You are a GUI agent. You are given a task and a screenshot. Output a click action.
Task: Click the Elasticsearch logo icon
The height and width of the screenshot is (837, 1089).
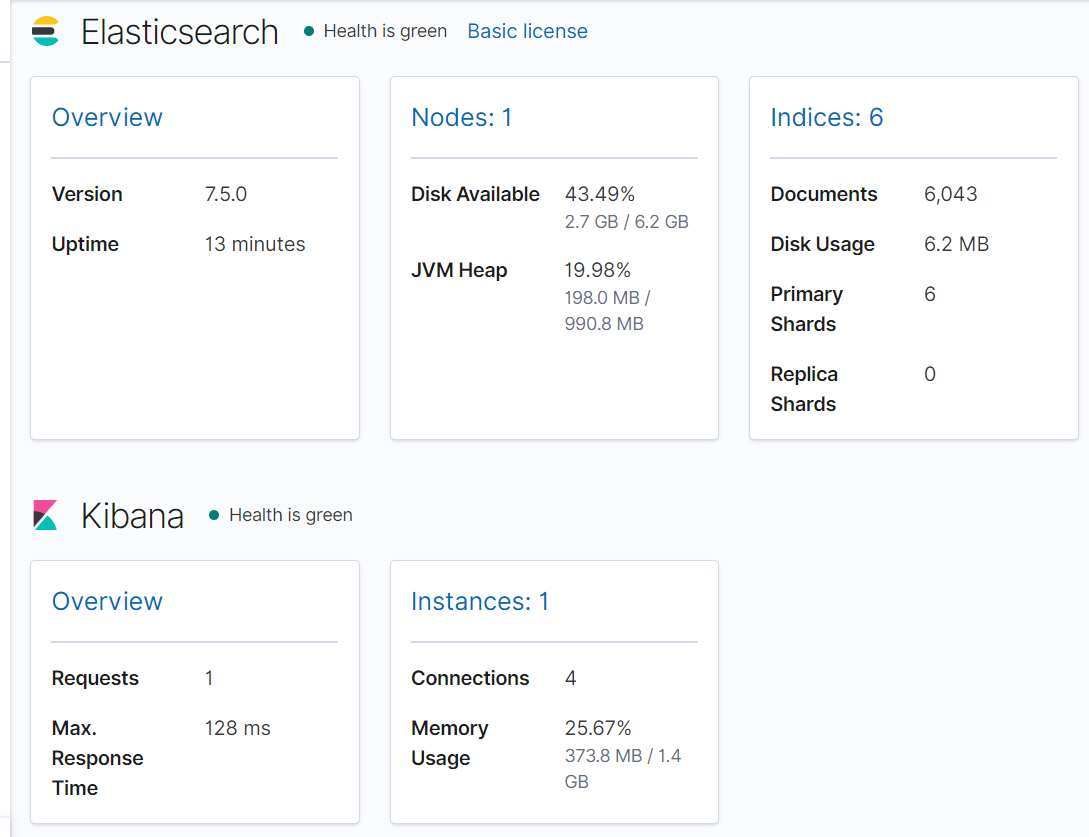(x=45, y=32)
